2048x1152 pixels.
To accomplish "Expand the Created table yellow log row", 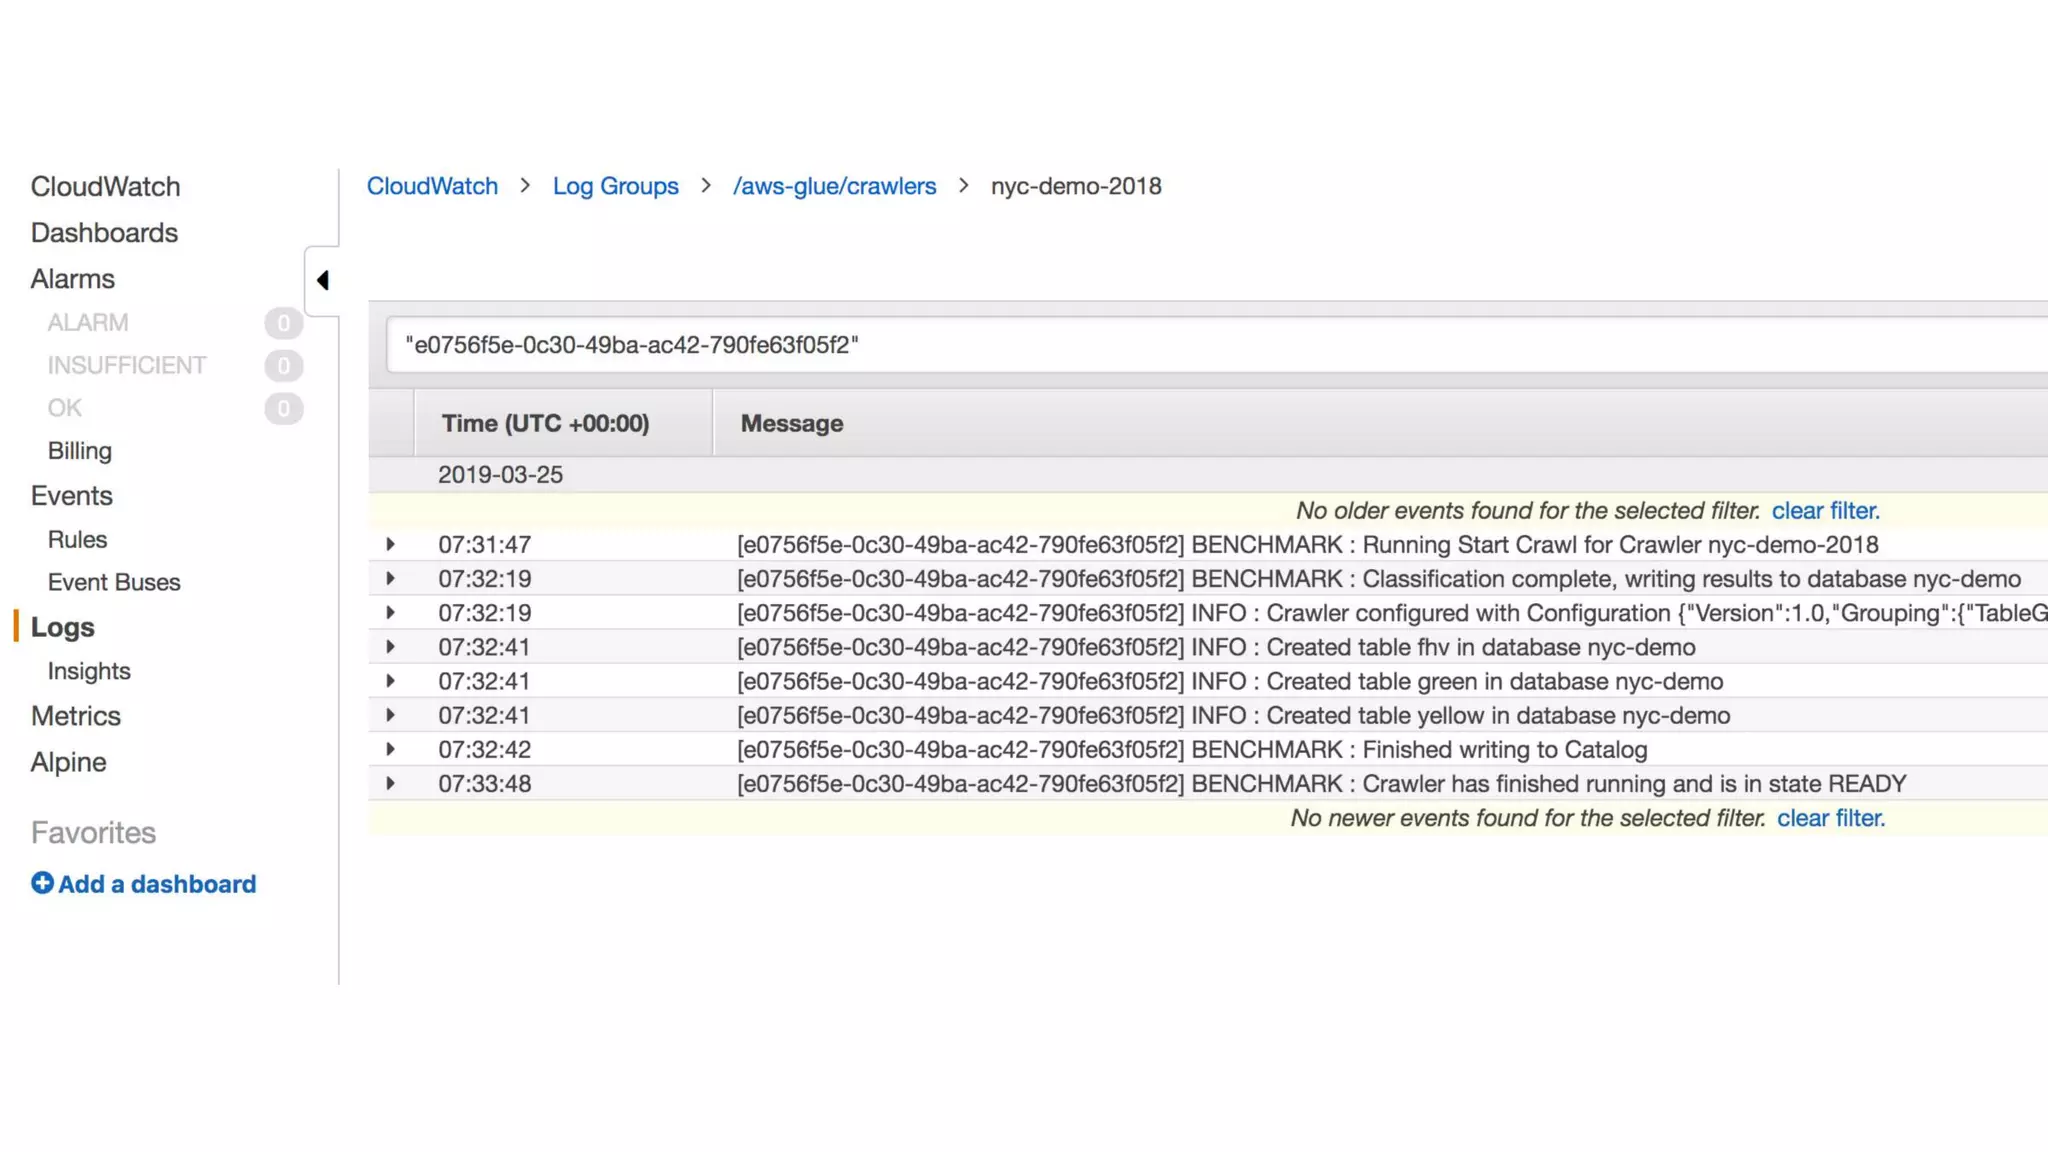I will click(x=390, y=715).
